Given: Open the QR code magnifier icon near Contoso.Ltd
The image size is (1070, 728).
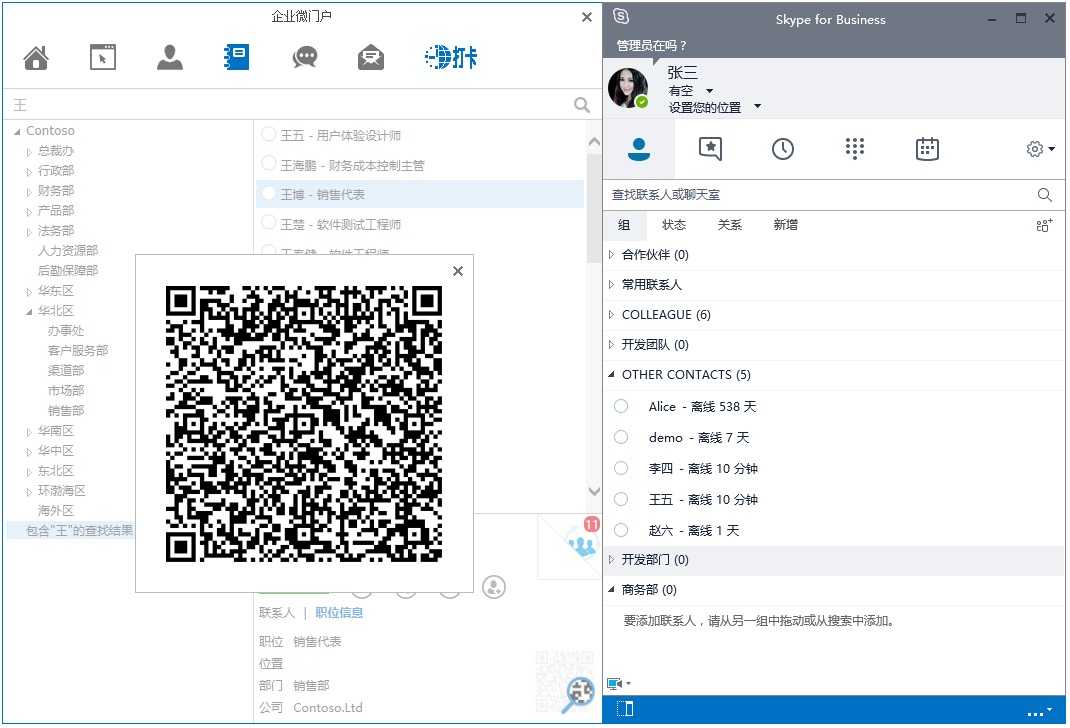Looking at the screenshot, I should [x=577, y=693].
